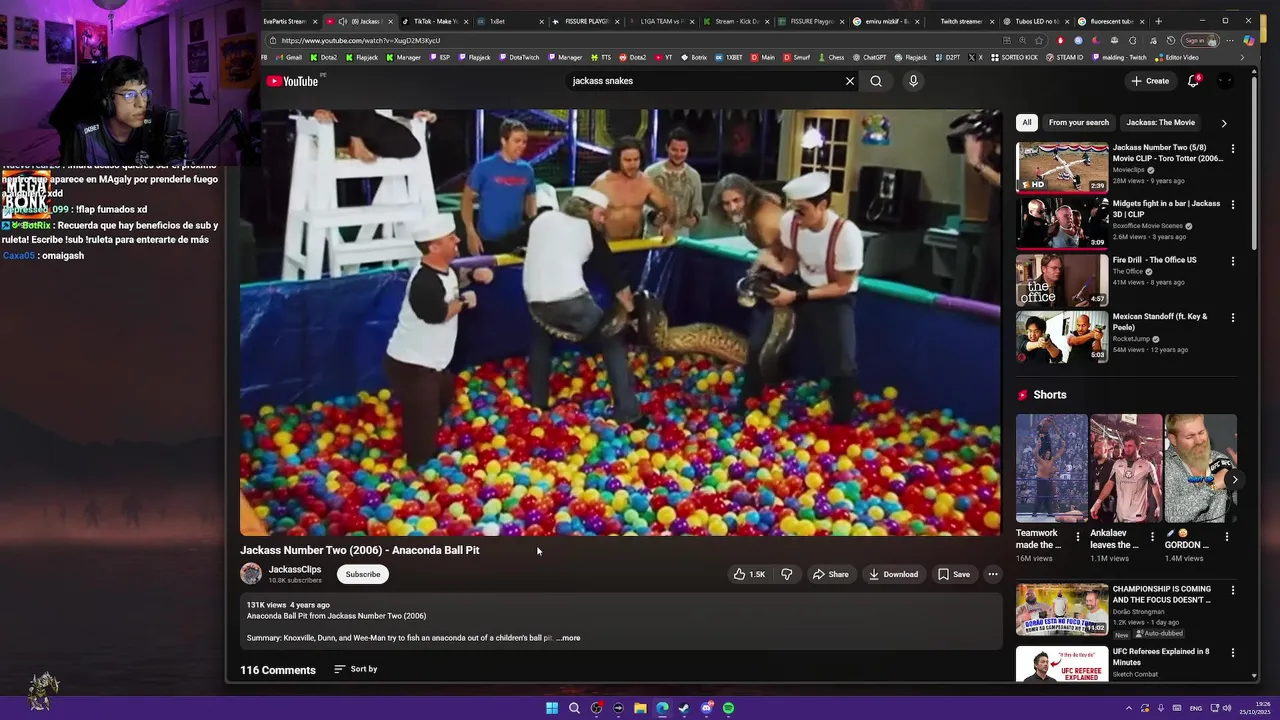Save the video to a playlist
This screenshot has width=1280, height=720.
(x=954, y=574)
